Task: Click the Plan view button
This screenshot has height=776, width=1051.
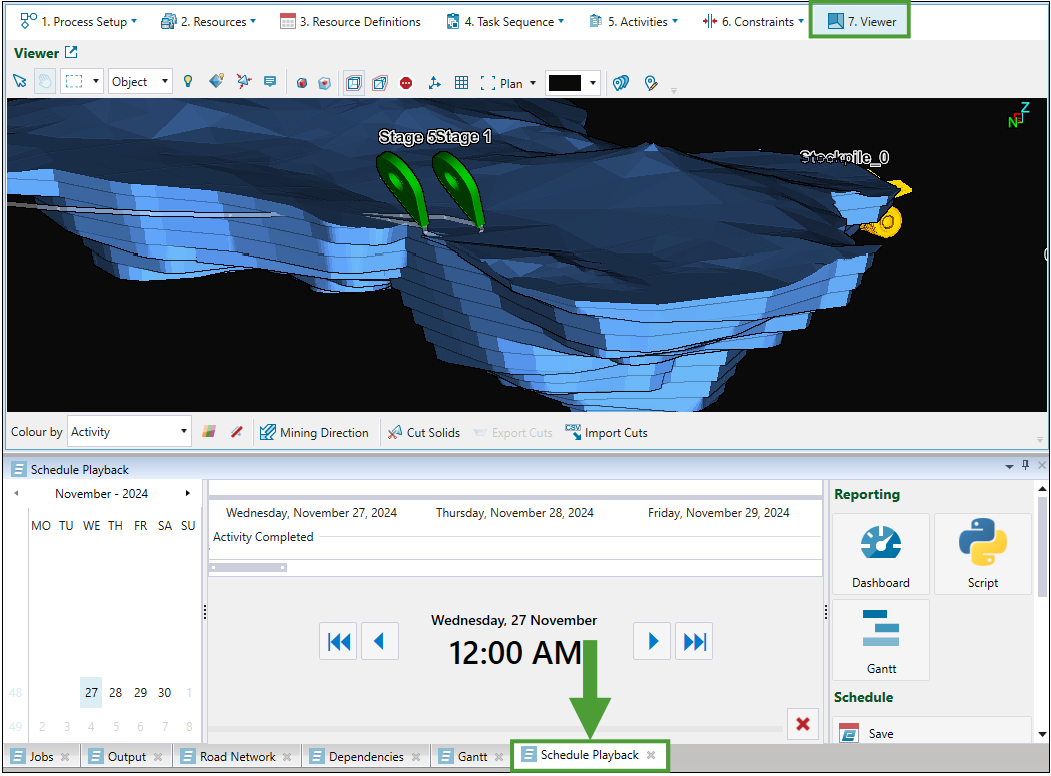Action: point(501,84)
